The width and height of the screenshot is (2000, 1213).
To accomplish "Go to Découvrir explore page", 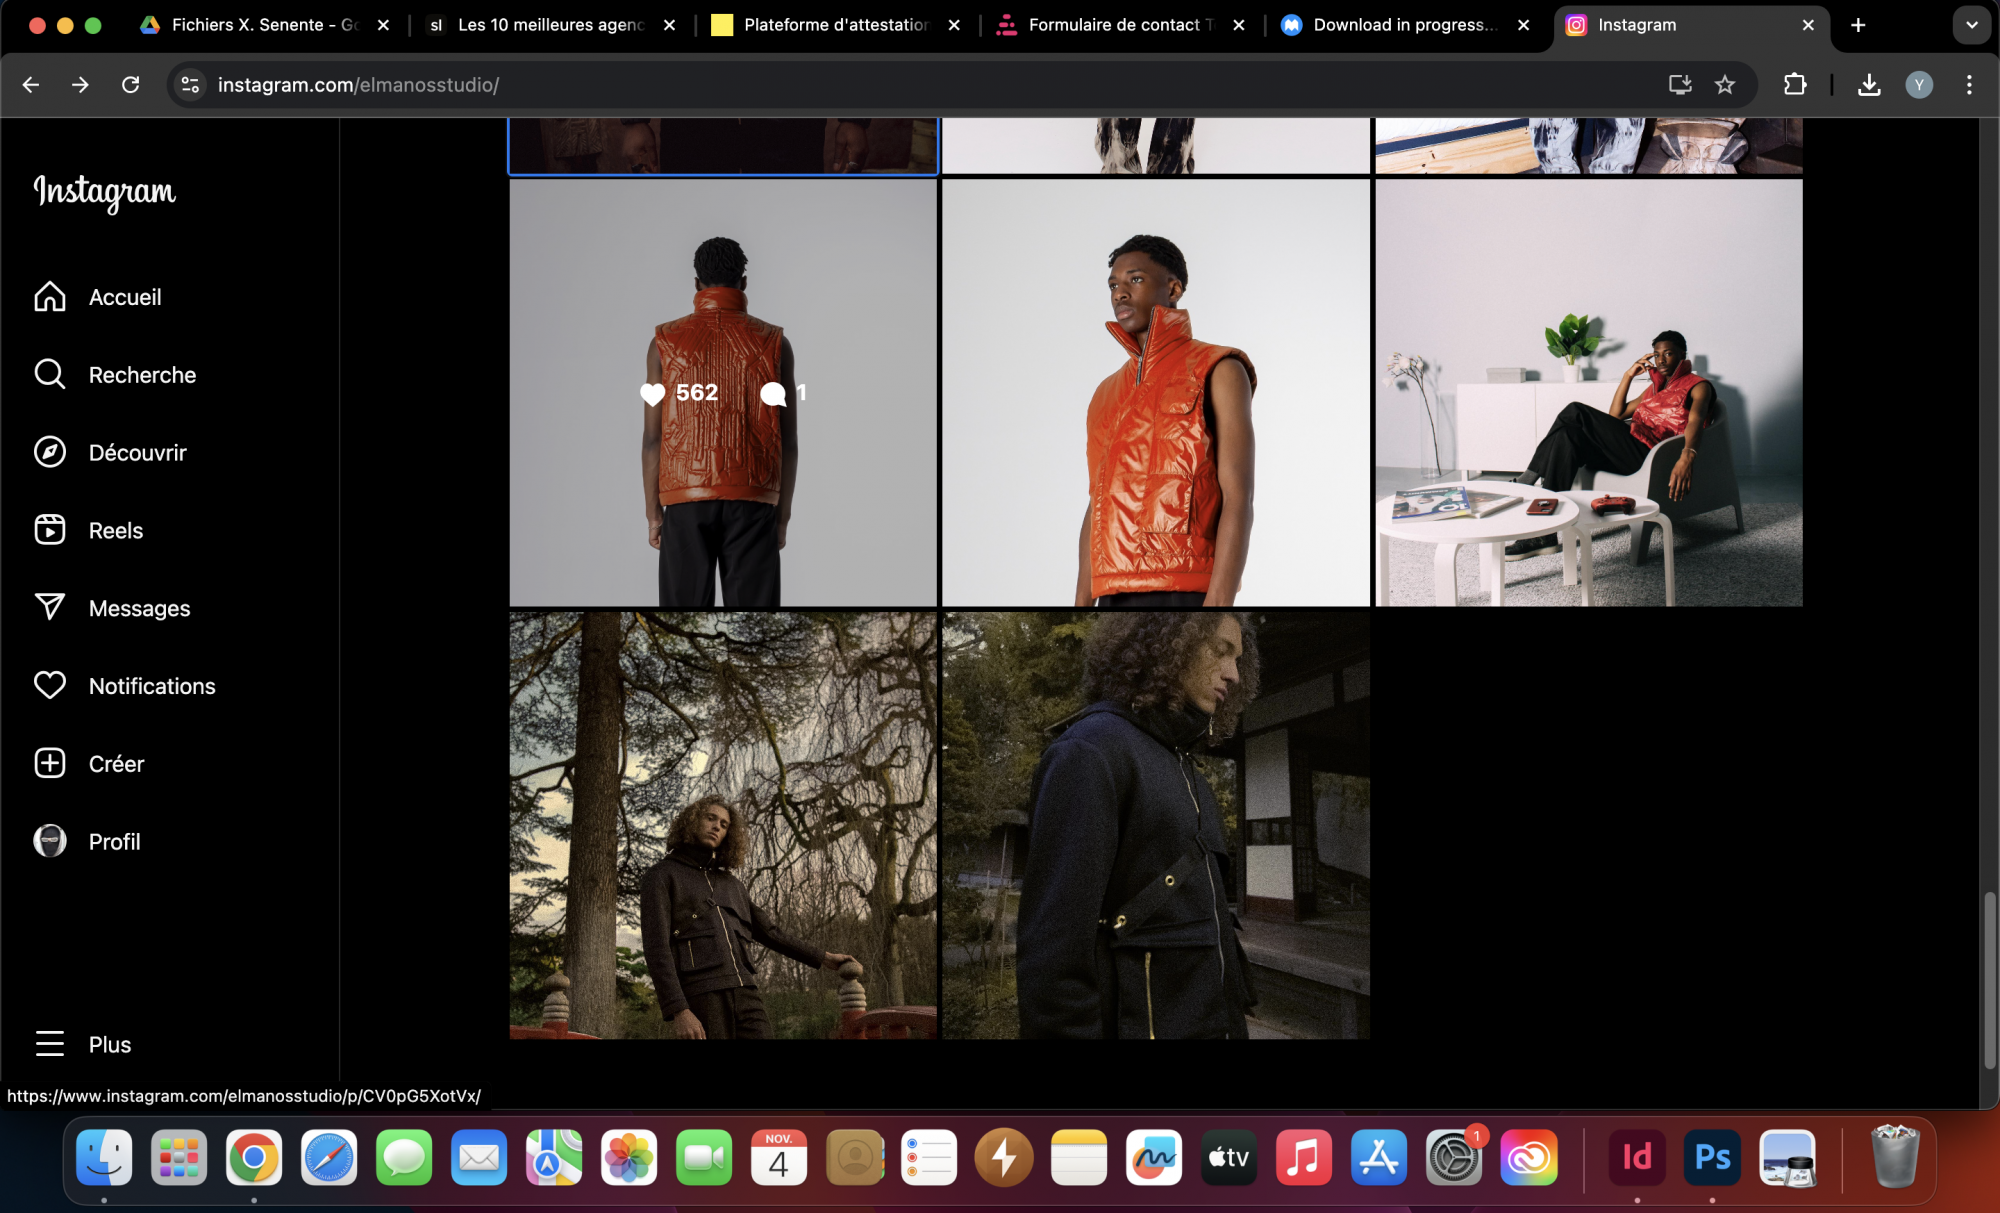I will (137, 453).
